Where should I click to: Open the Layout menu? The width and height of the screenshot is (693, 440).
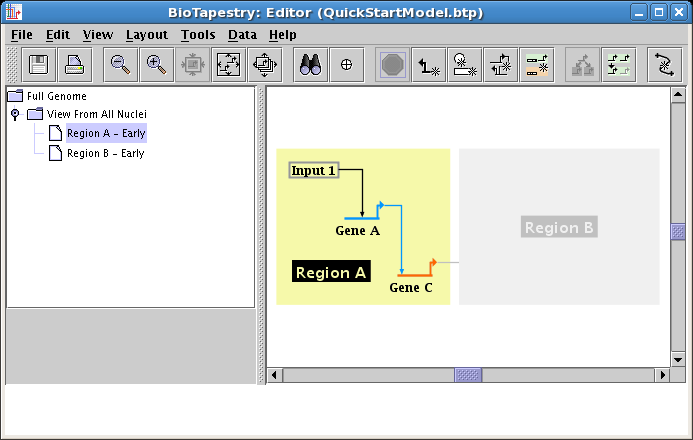click(146, 34)
